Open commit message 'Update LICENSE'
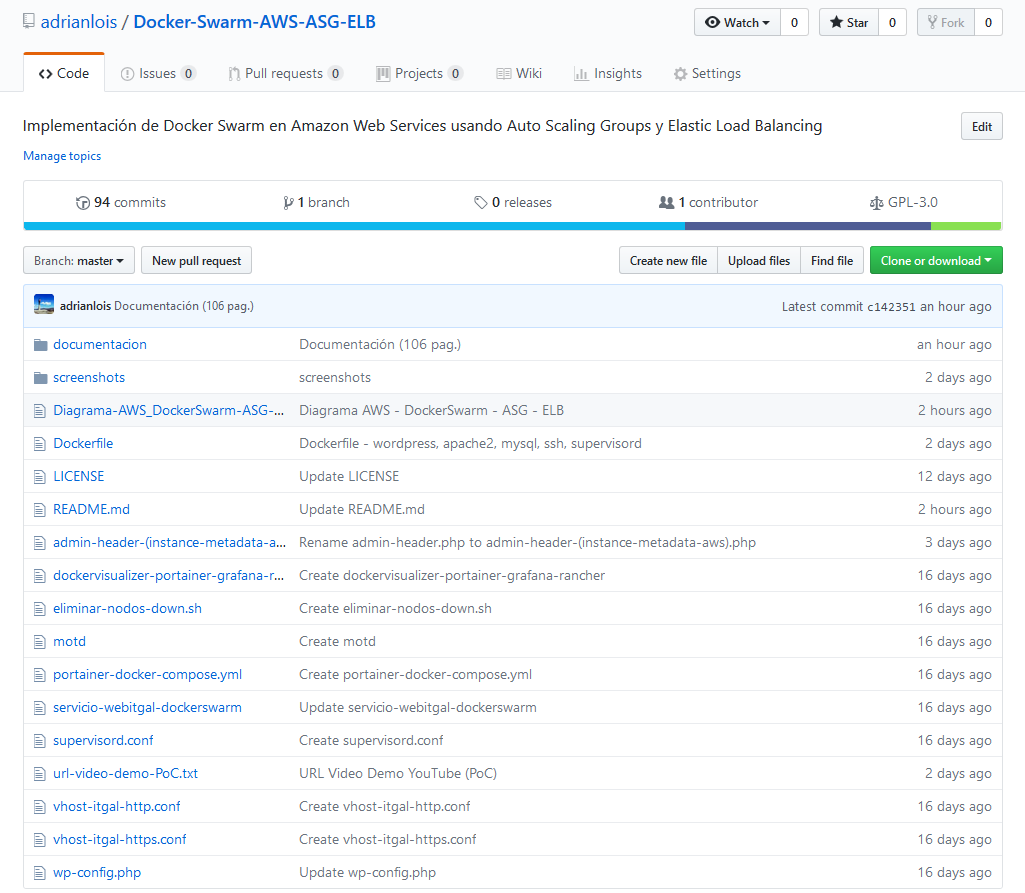This screenshot has height=893, width=1025. click(349, 477)
